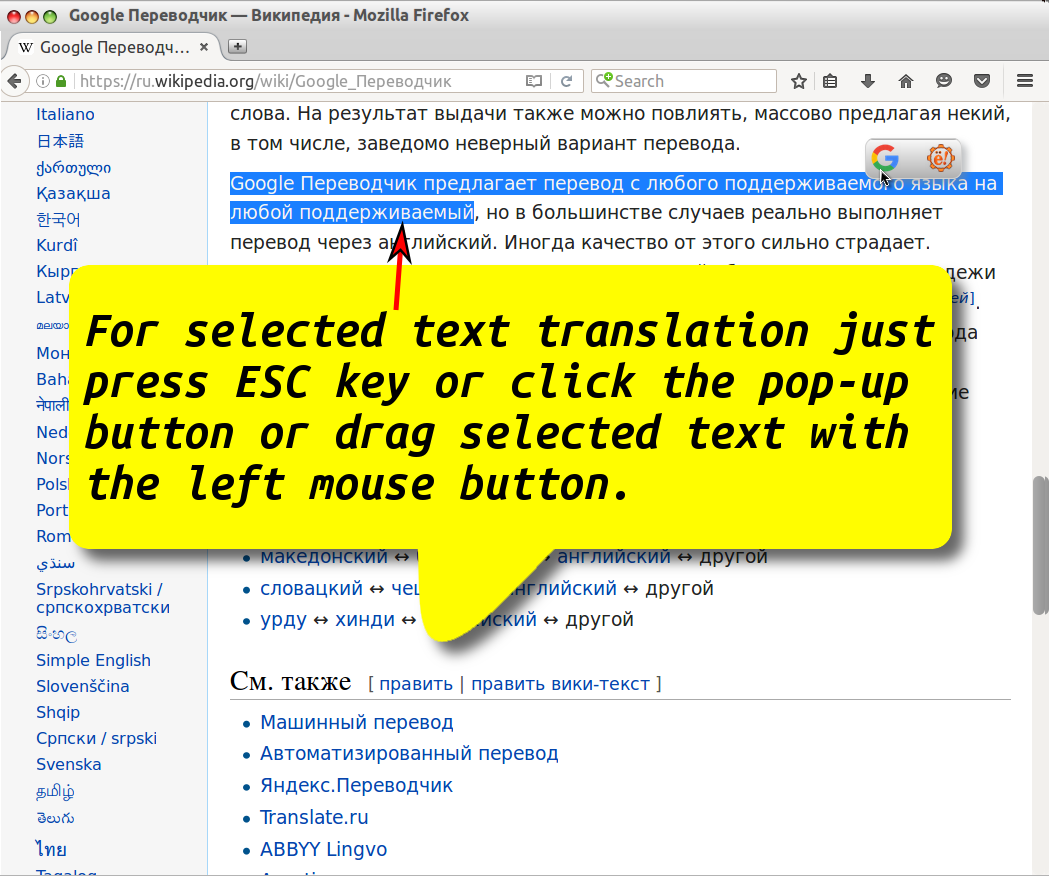Open the downloads arrow icon
Viewport: 1050px width, 876px height.
(868, 81)
